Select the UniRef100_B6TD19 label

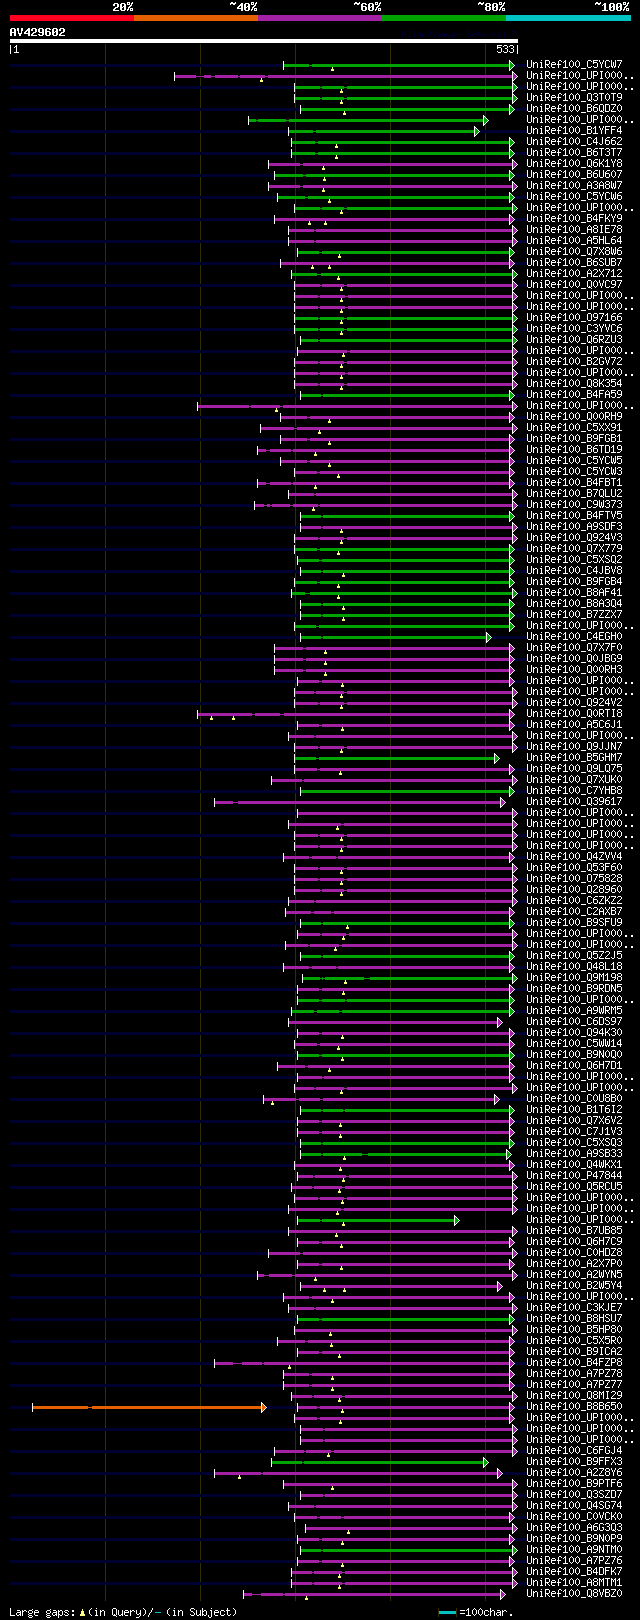[574, 449]
